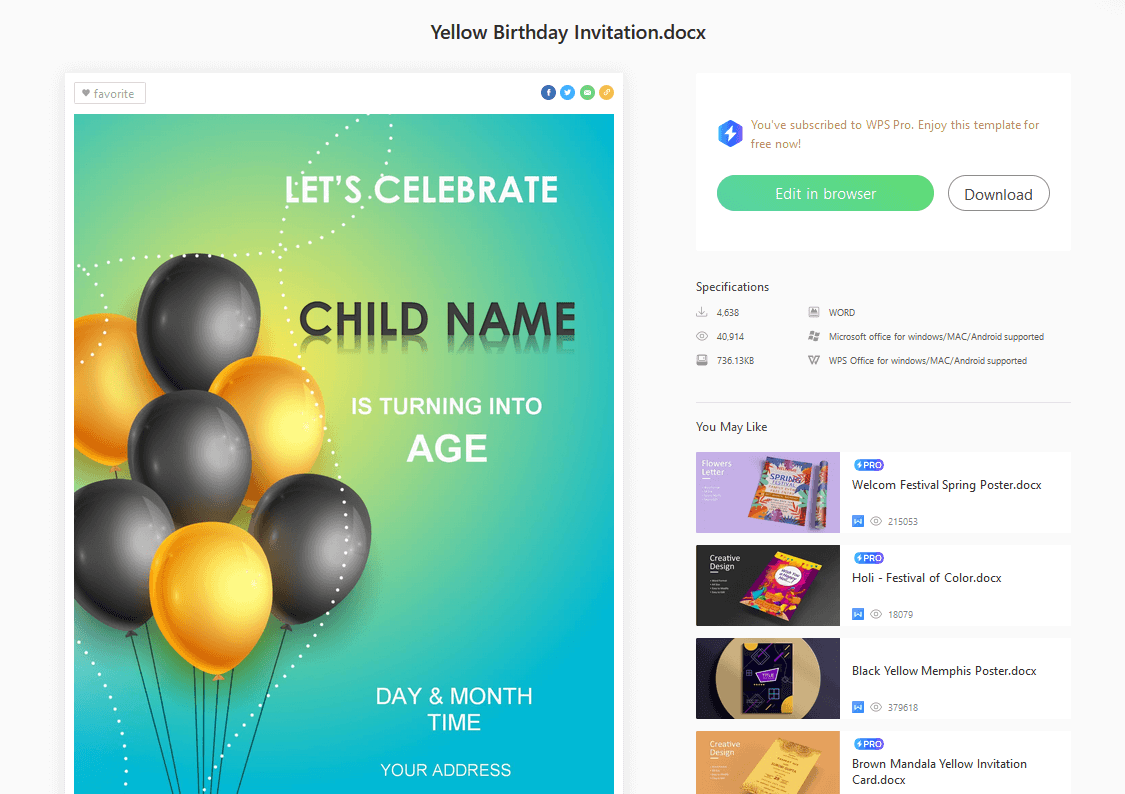Viewport: 1125px width, 794px height.
Task: Click the WPS Pro lightning badge icon
Action: (730, 134)
